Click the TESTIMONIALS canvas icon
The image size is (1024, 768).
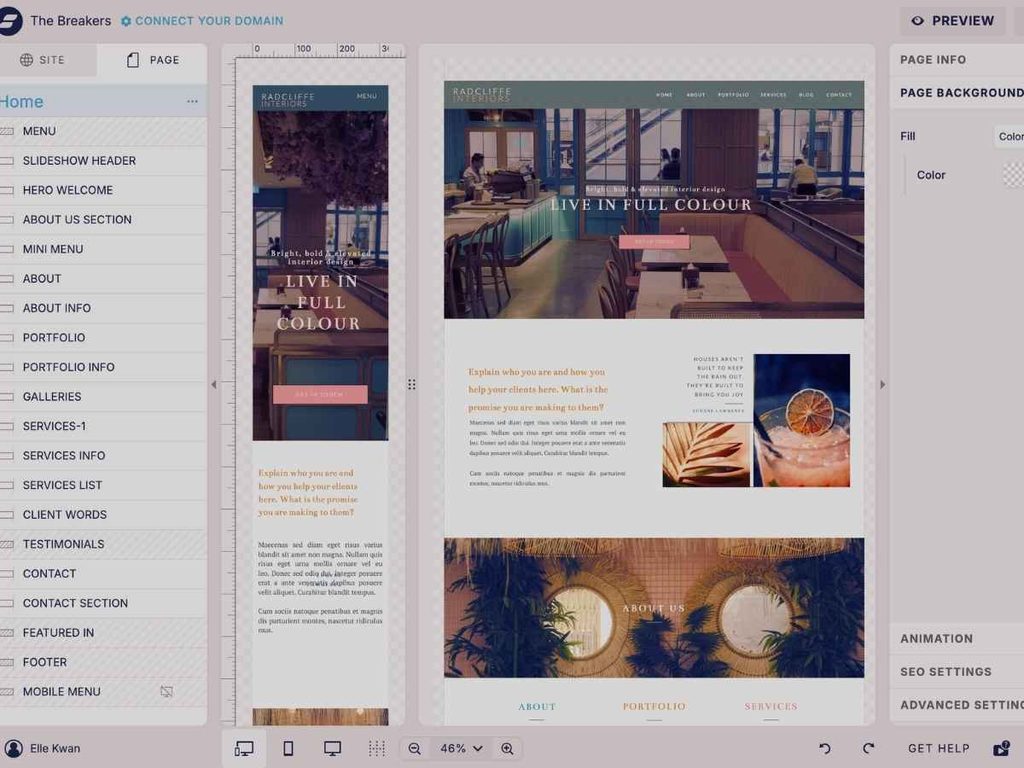coord(7,544)
